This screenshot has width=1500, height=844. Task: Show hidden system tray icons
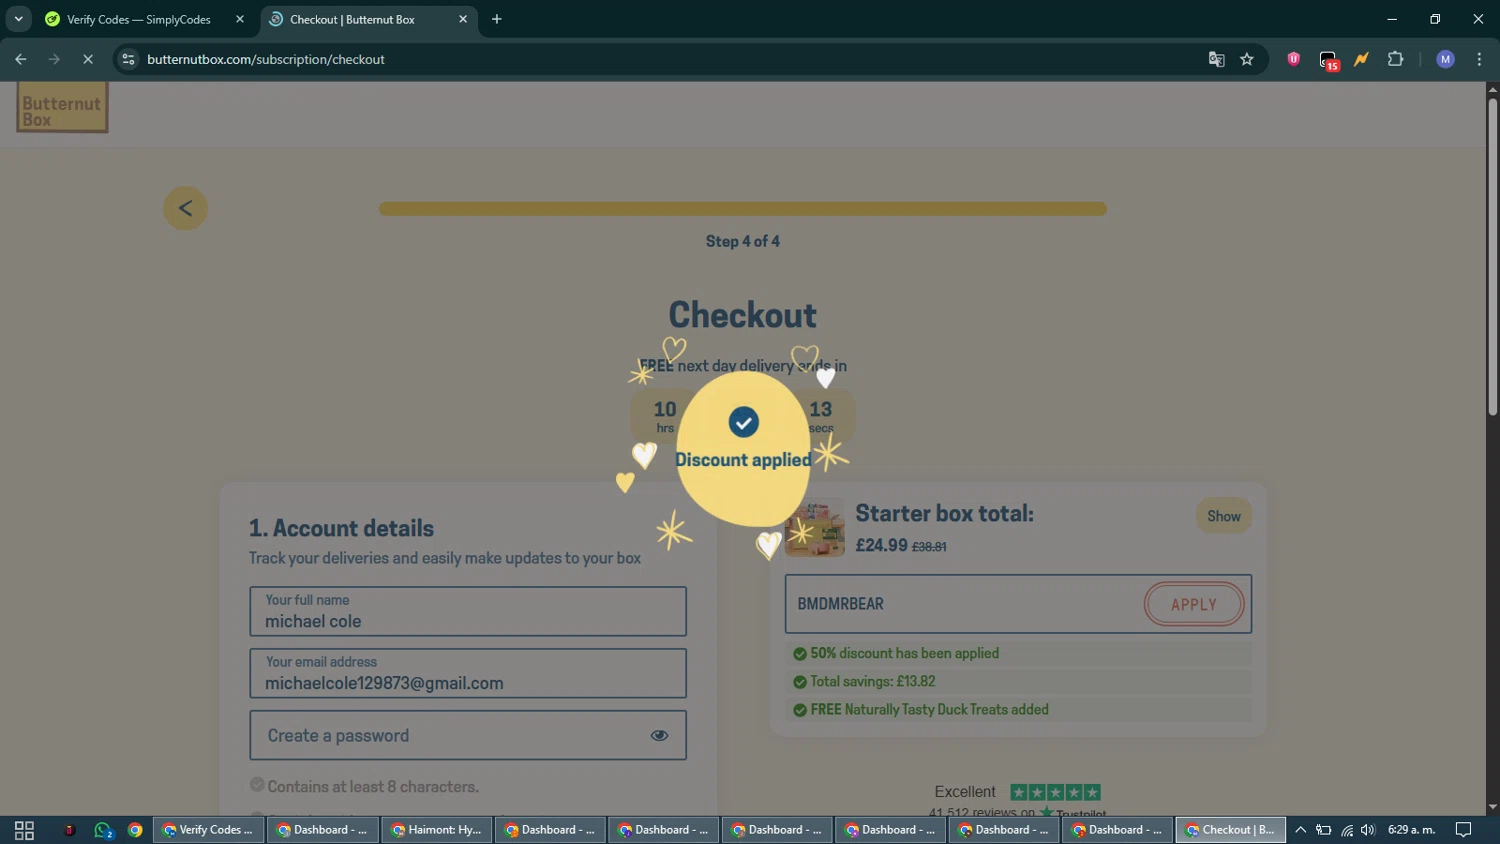(x=1300, y=830)
